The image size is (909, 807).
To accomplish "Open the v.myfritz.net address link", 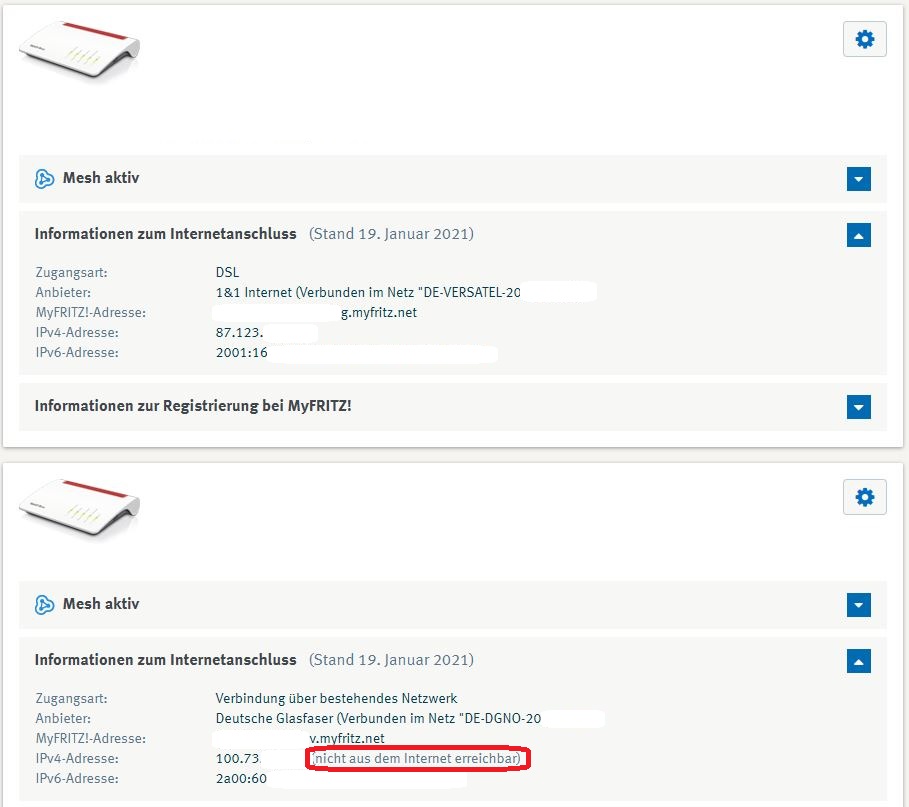I will (x=347, y=739).
